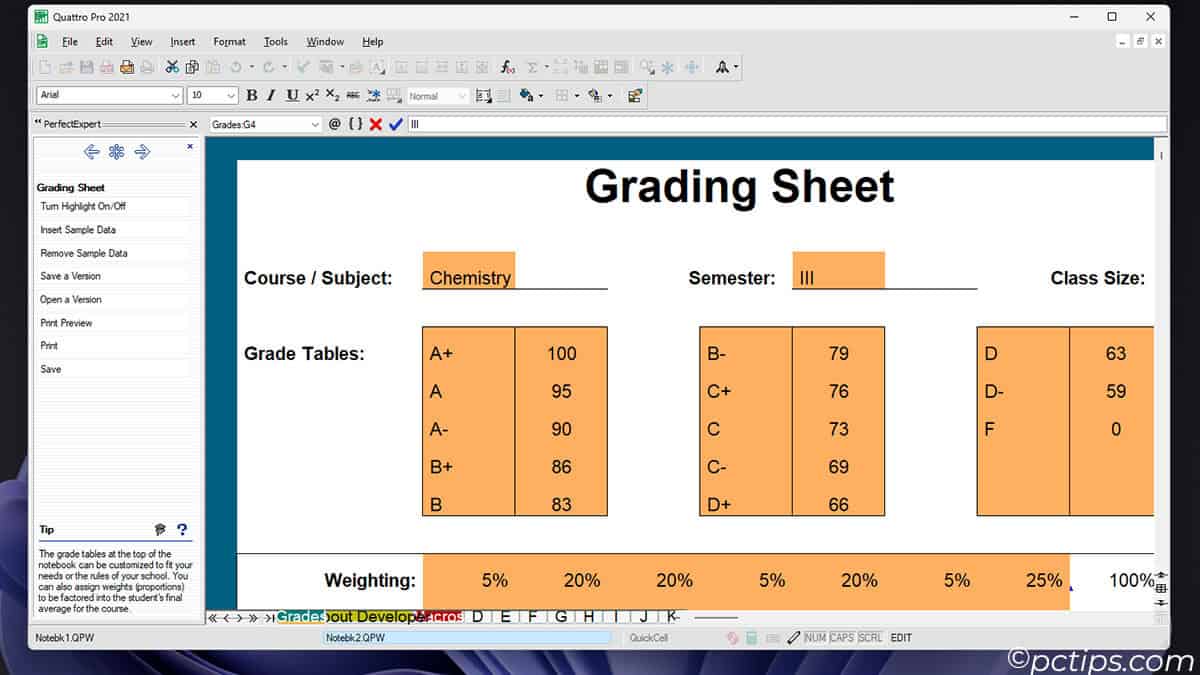
Task: Open the Format menu
Action: point(229,42)
